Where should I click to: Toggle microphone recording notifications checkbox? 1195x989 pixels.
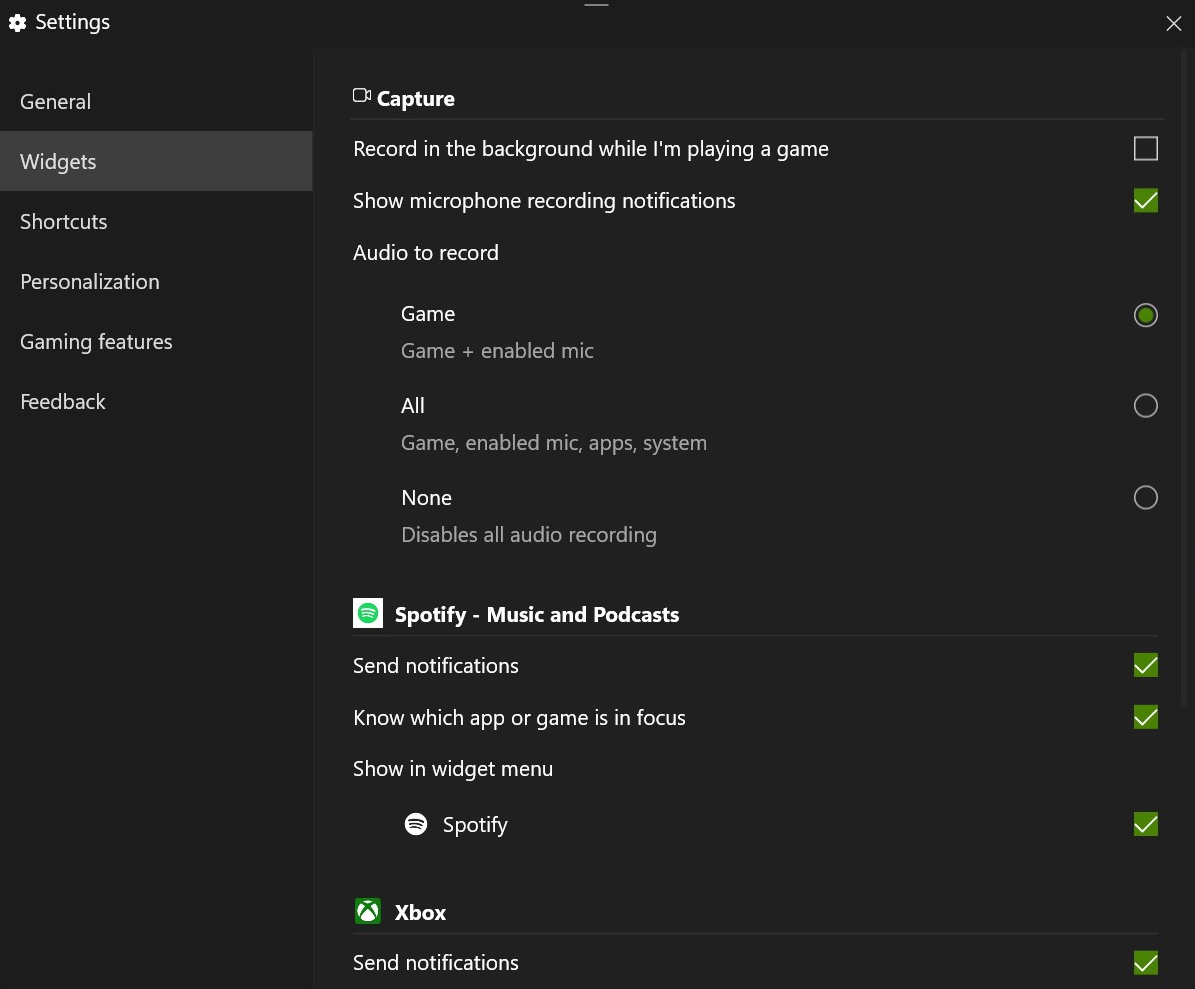click(x=1145, y=200)
